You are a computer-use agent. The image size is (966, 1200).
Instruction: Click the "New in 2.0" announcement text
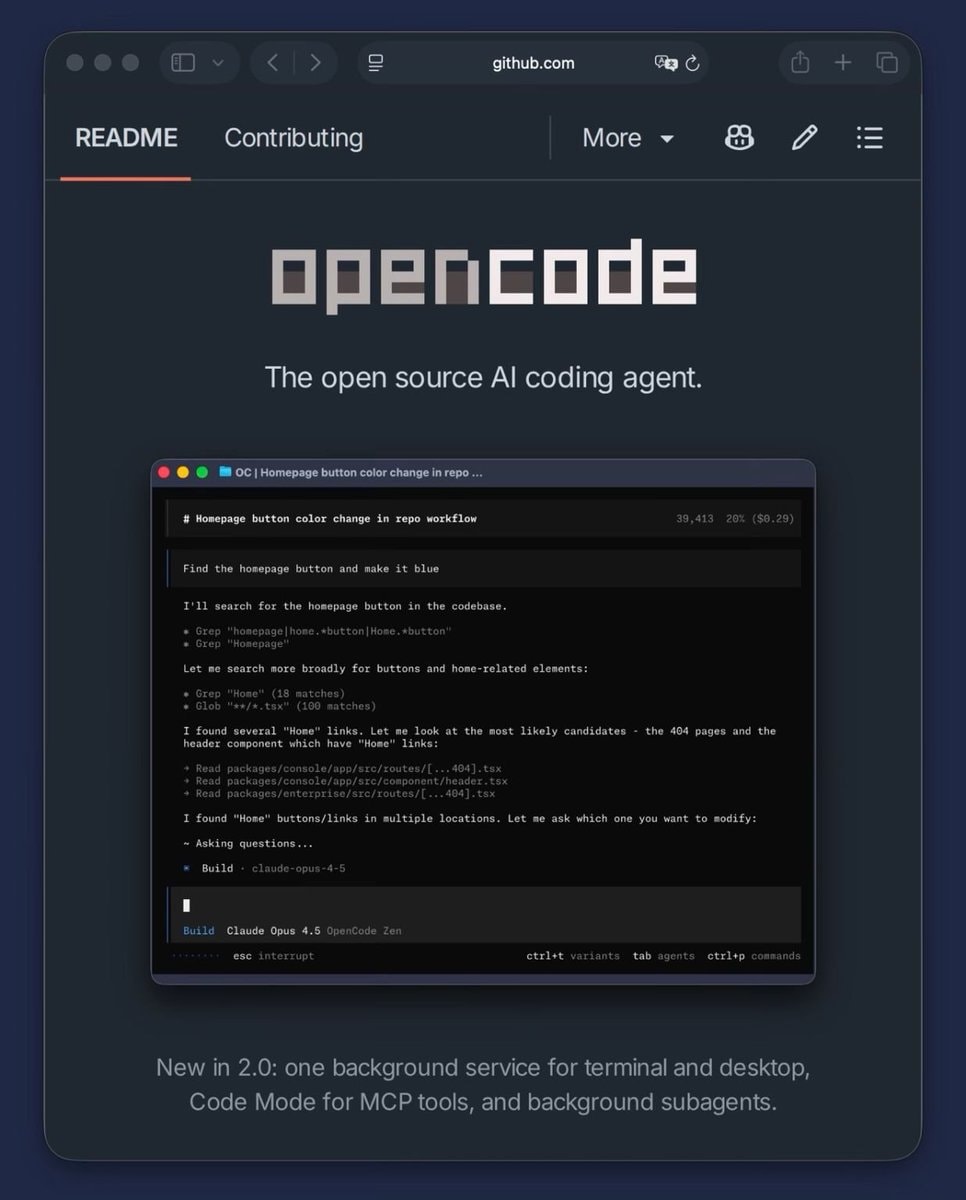click(x=483, y=1085)
